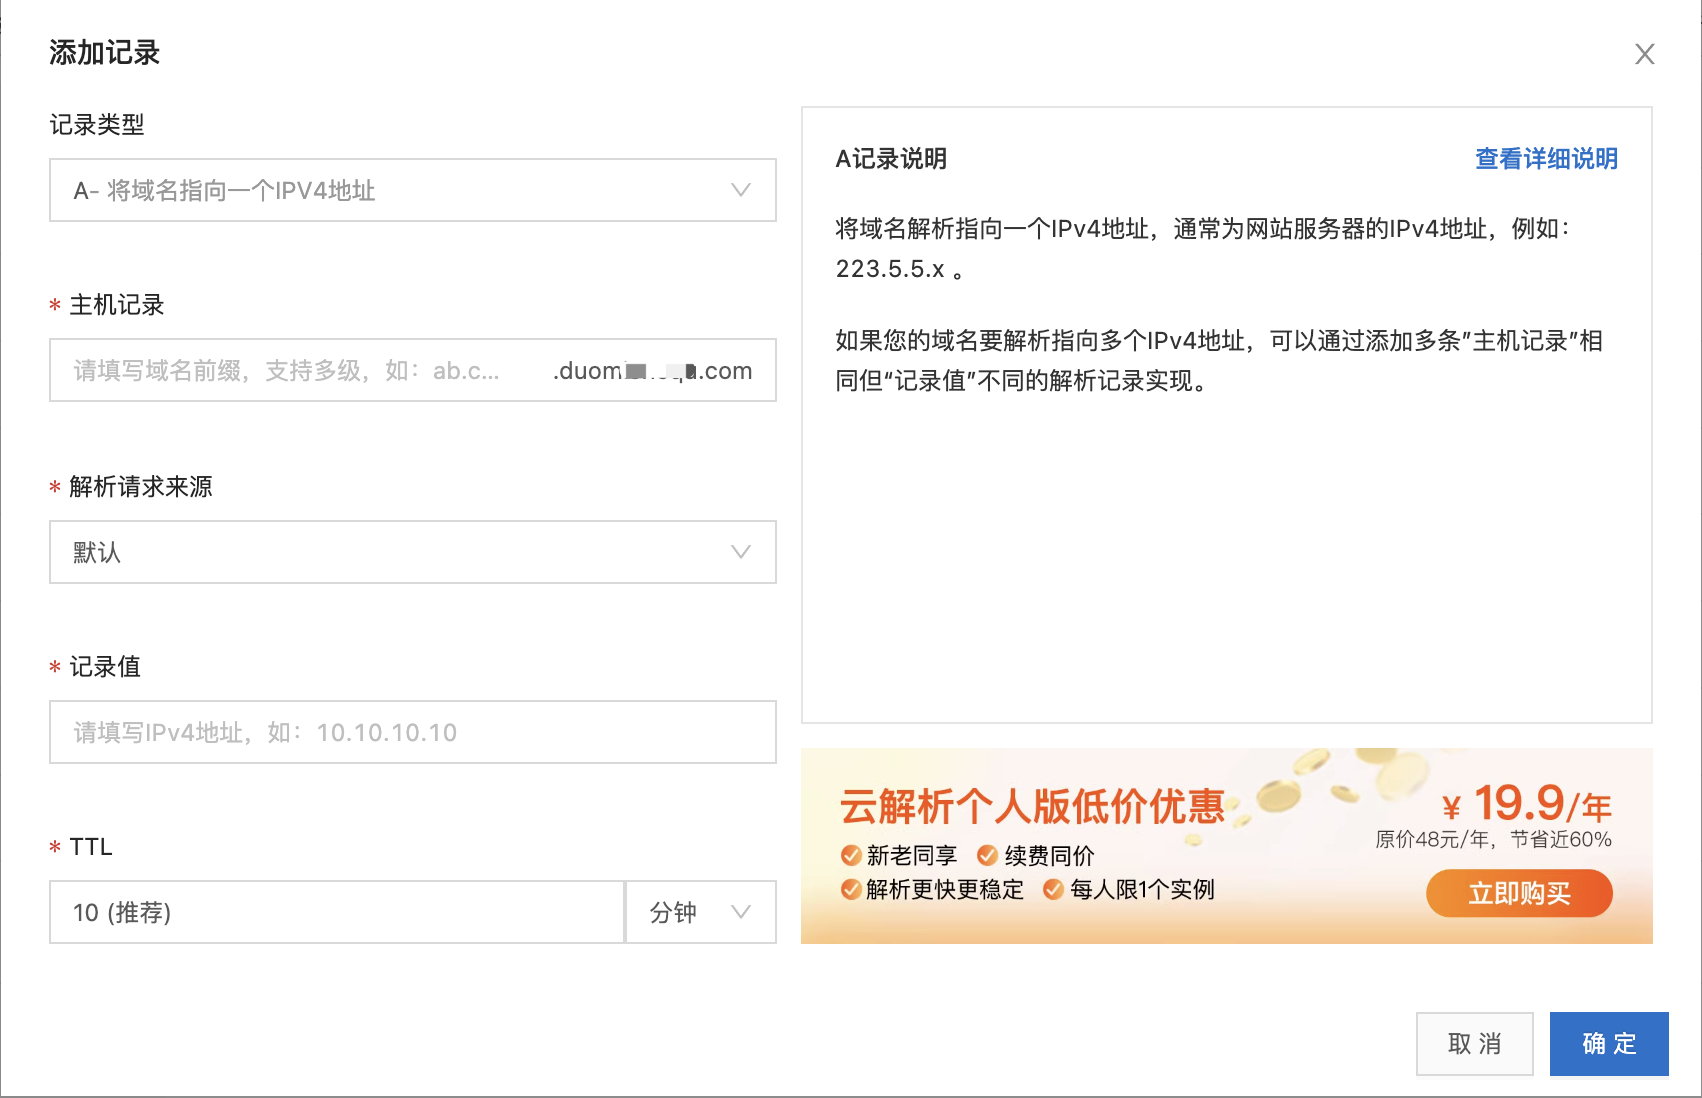Screen dimensions: 1702x1098
Task: Click the checkmark icon beside 解析更快更稳定
Action: click(851, 890)
